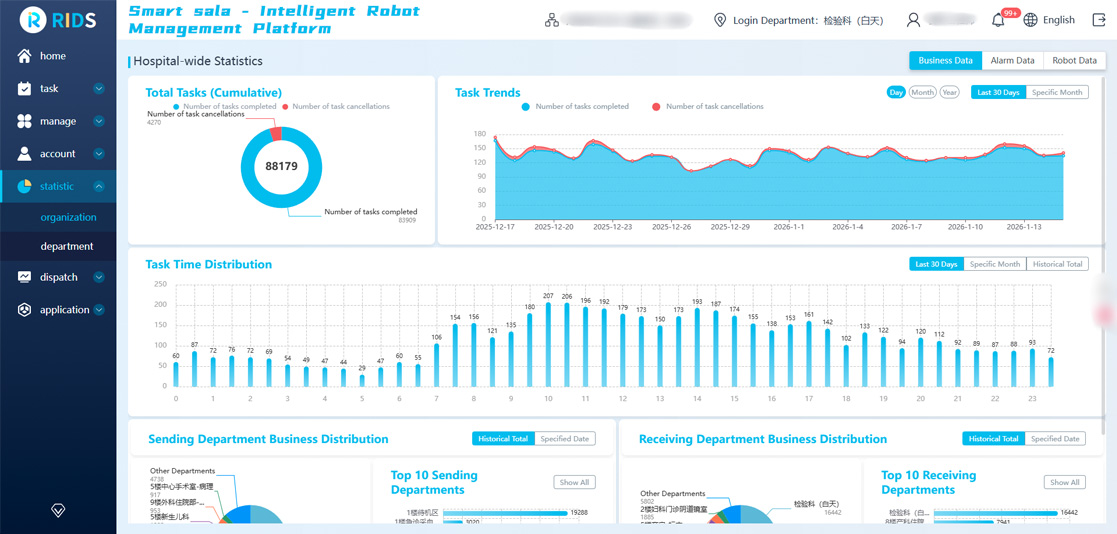Click the dispatch chart icon
The image size is (1117, 534).
point(24,277)
